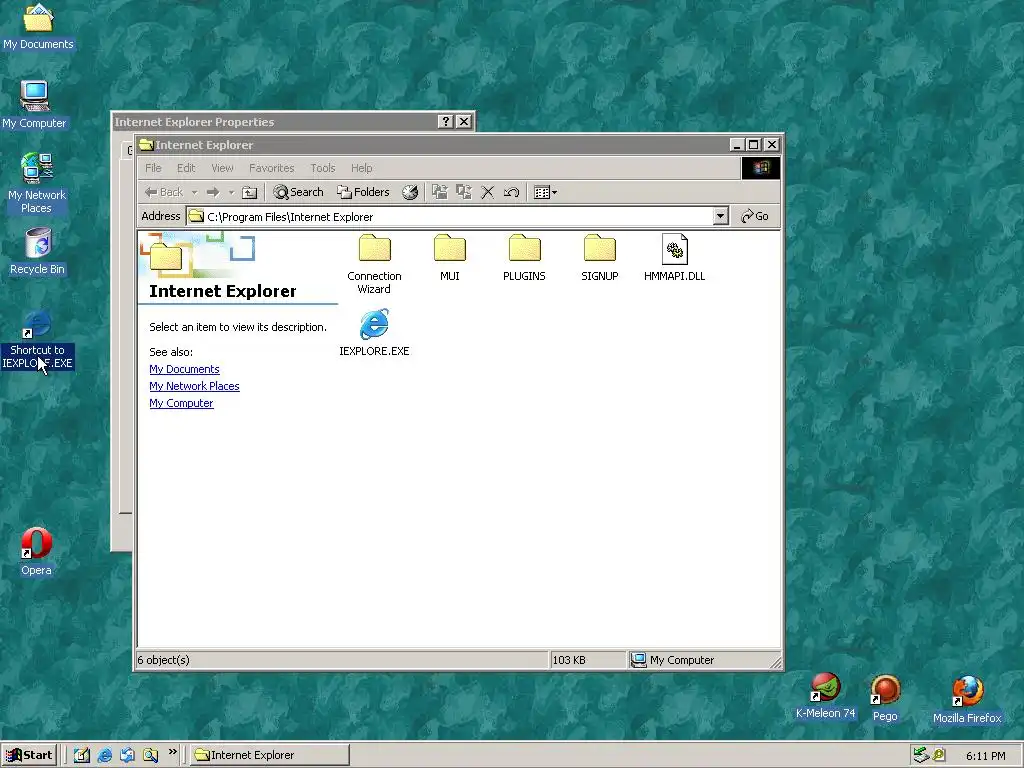
Task: Click the Copy To toolbar icon
Action: (464, 192)
